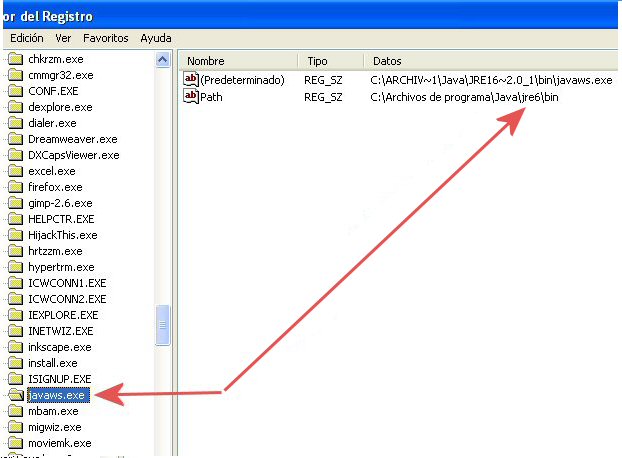This screenshot has height=458, width=622.
Task: Select the migwiz.exe key
Action: [x=55, y=427]
